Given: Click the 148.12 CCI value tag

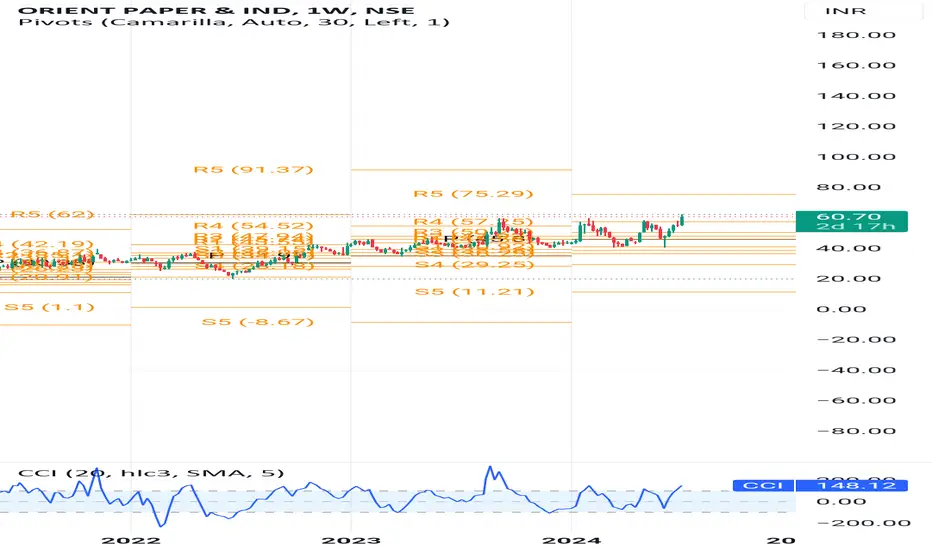Looking at the screenshot, I should [x=851, y=486].
